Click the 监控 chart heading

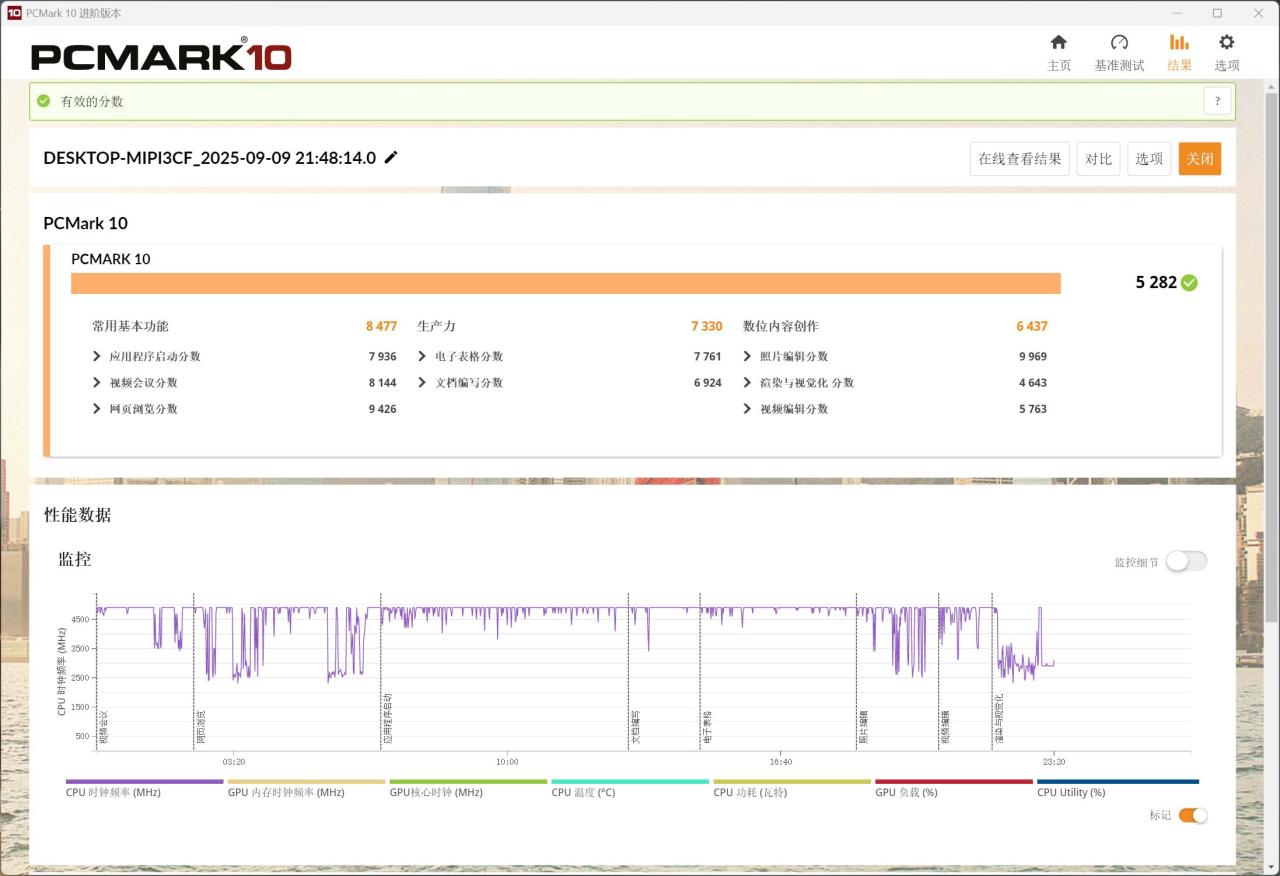[75, 559]
